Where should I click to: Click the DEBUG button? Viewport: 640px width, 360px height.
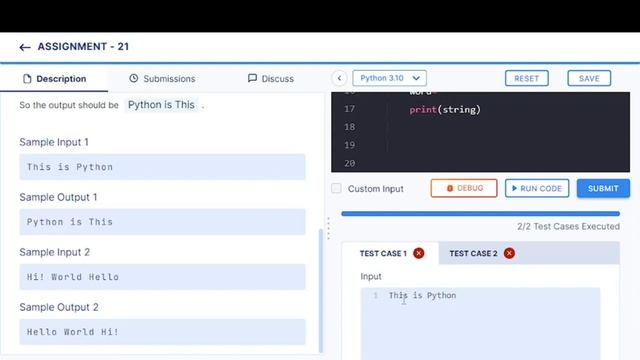[x=464, y=188]
